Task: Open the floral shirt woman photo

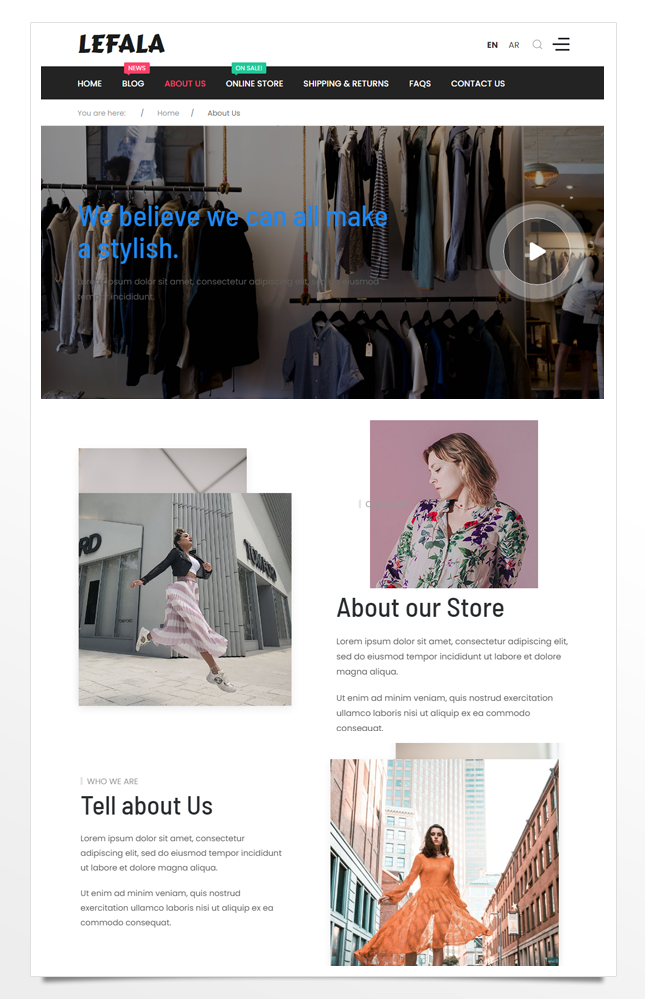Action: pyautogui.click(x=454, y=504)
